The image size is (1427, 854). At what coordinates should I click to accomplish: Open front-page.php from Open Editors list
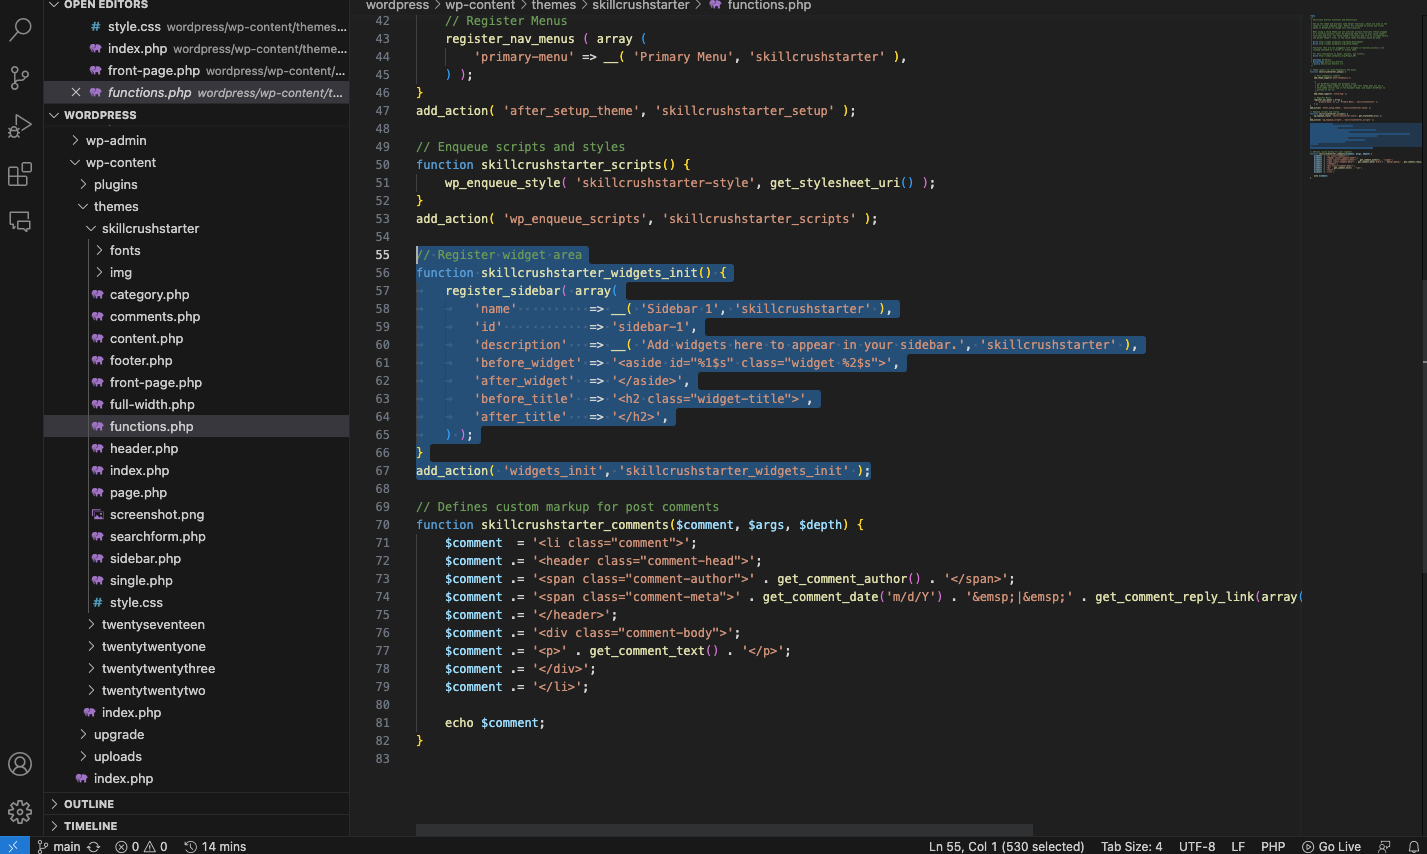point(196,71)
